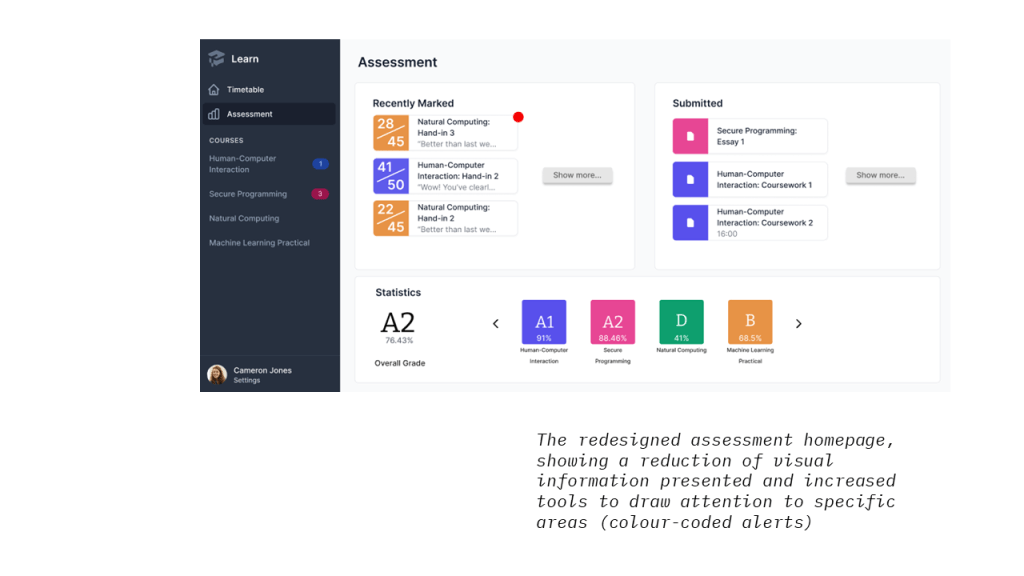The image size is (1024, 576).
Task: Open Settings under Cameron Jones
Action: pos(247,381)
